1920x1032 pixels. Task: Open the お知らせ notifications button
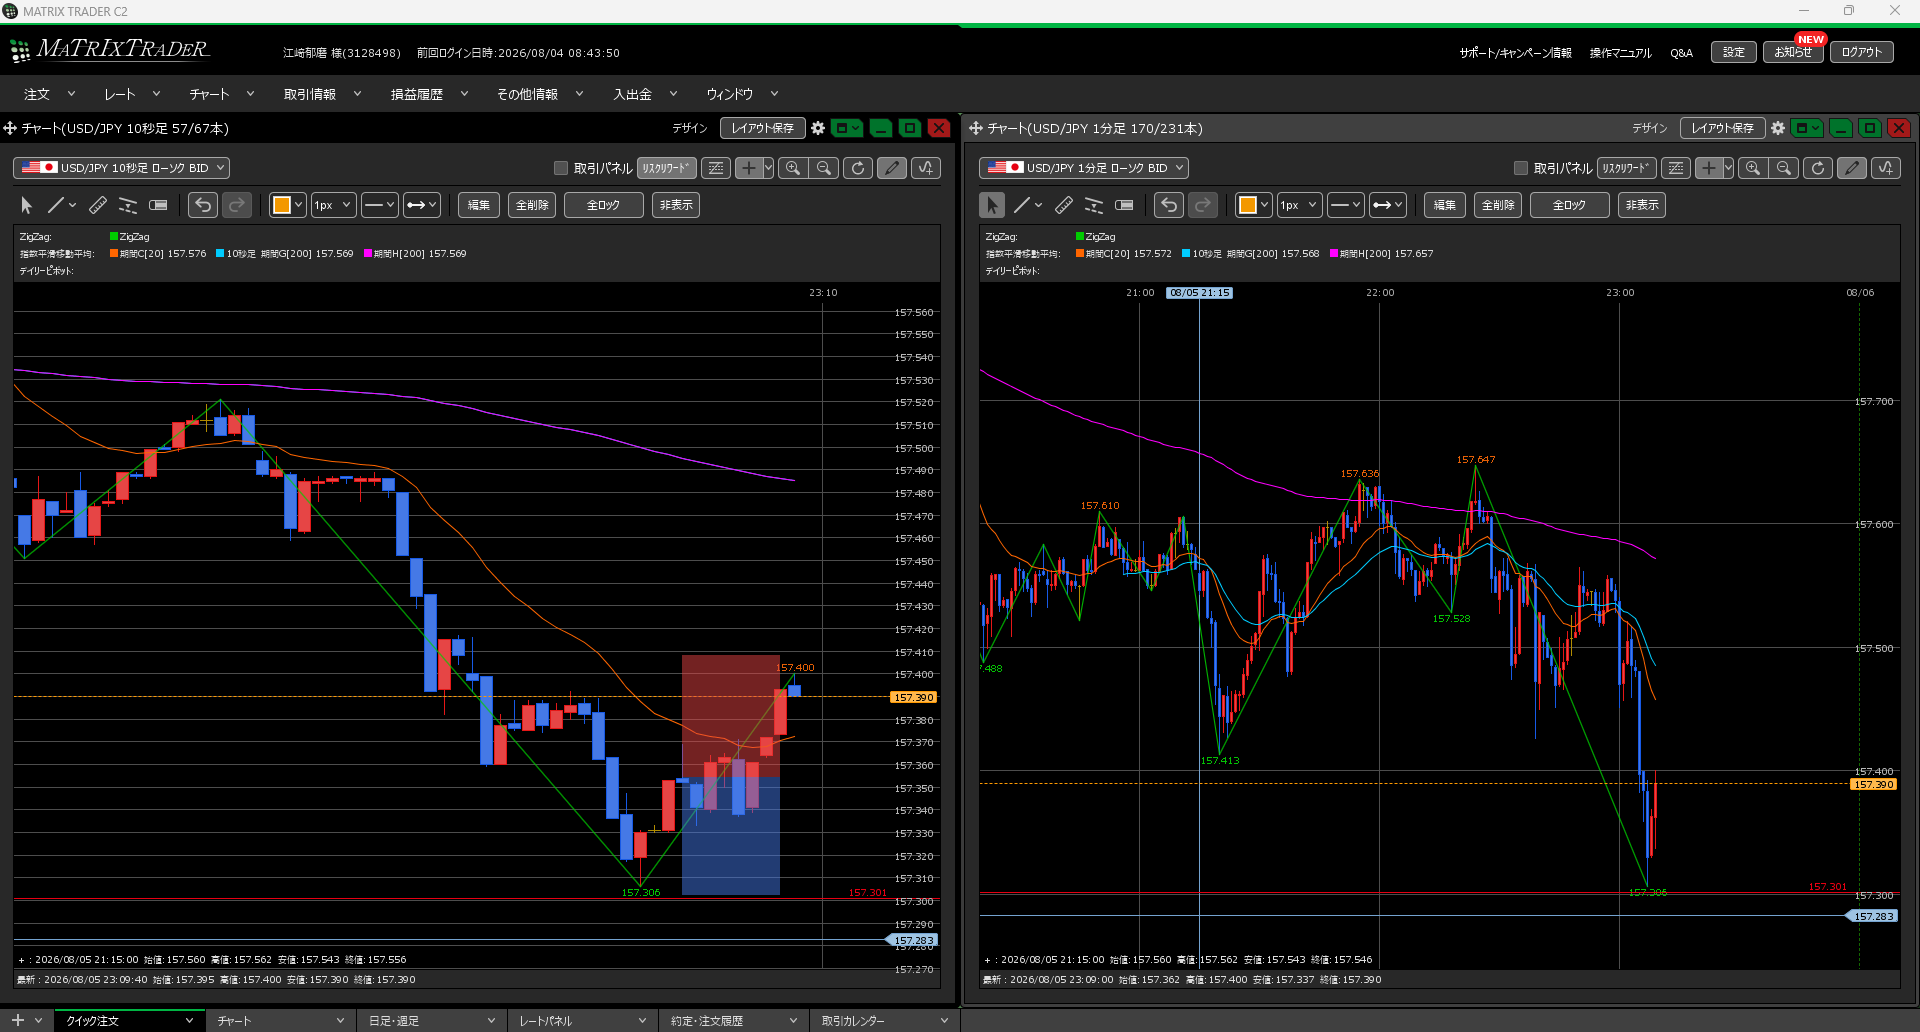coord(1793,52)
